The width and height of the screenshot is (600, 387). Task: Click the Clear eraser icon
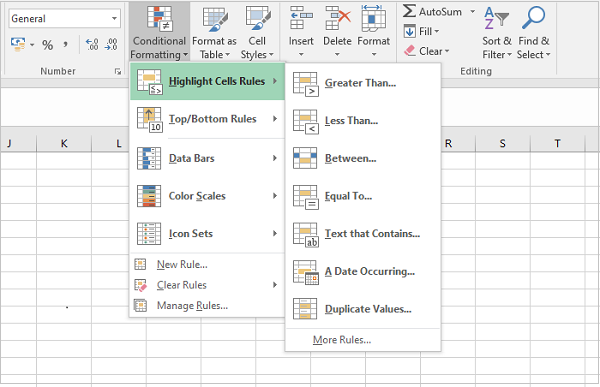[410, 51]
